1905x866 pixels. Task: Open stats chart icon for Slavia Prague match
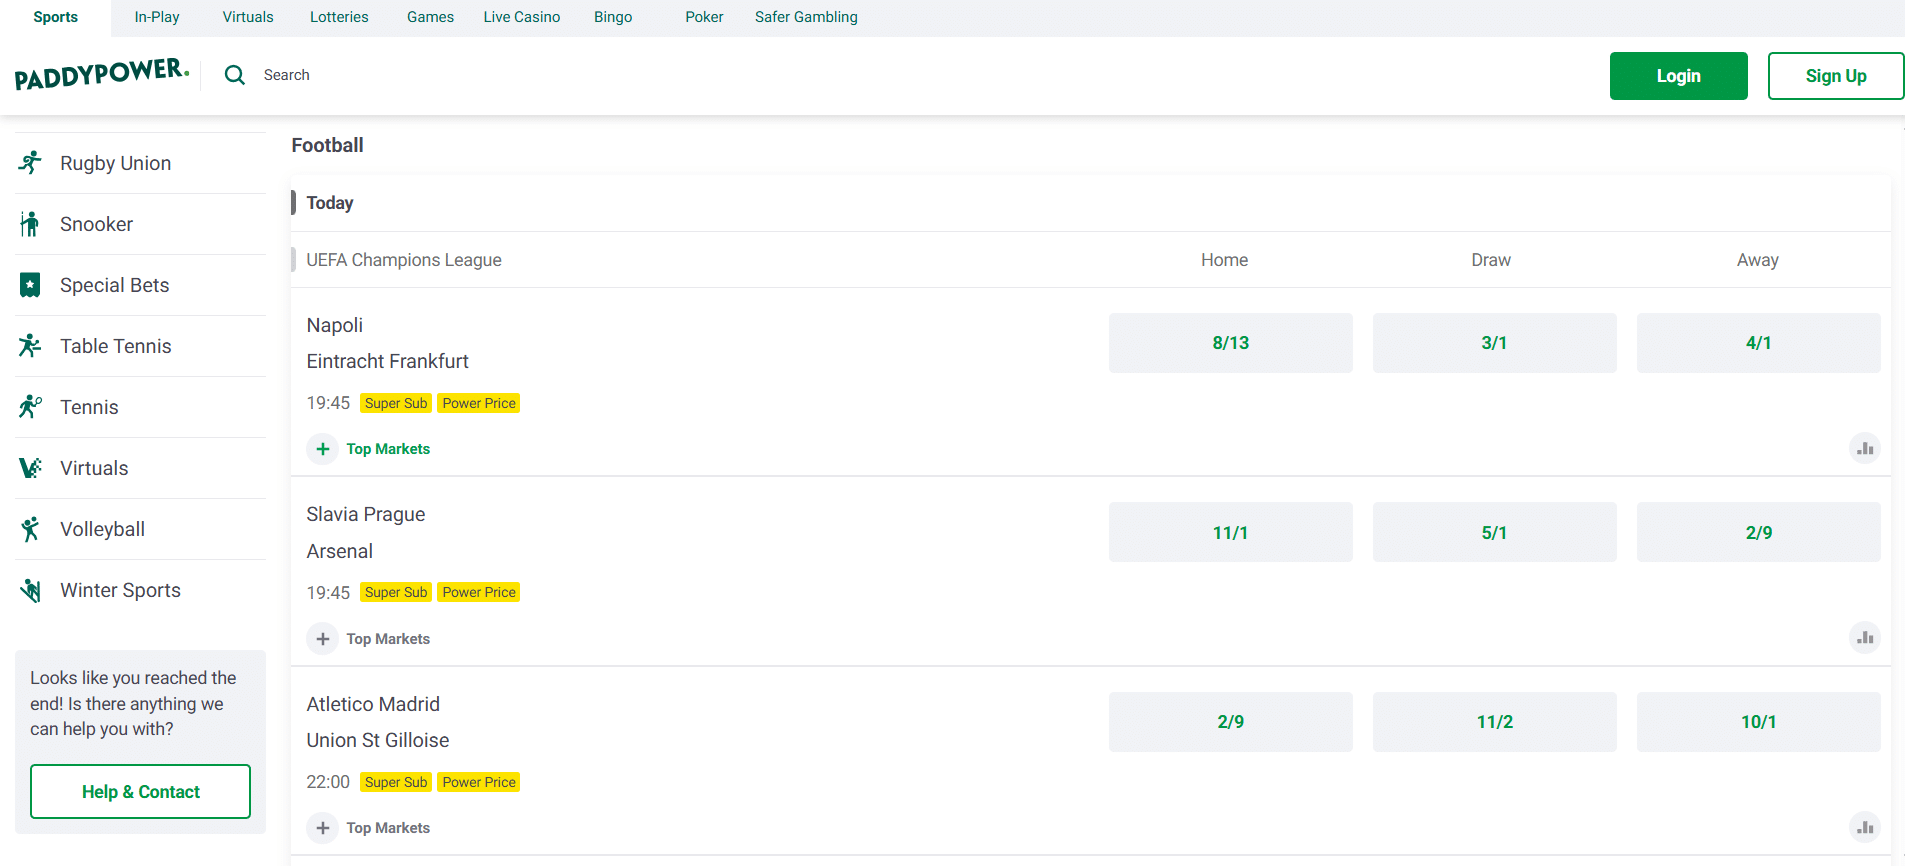click(x=1865, y=638)
